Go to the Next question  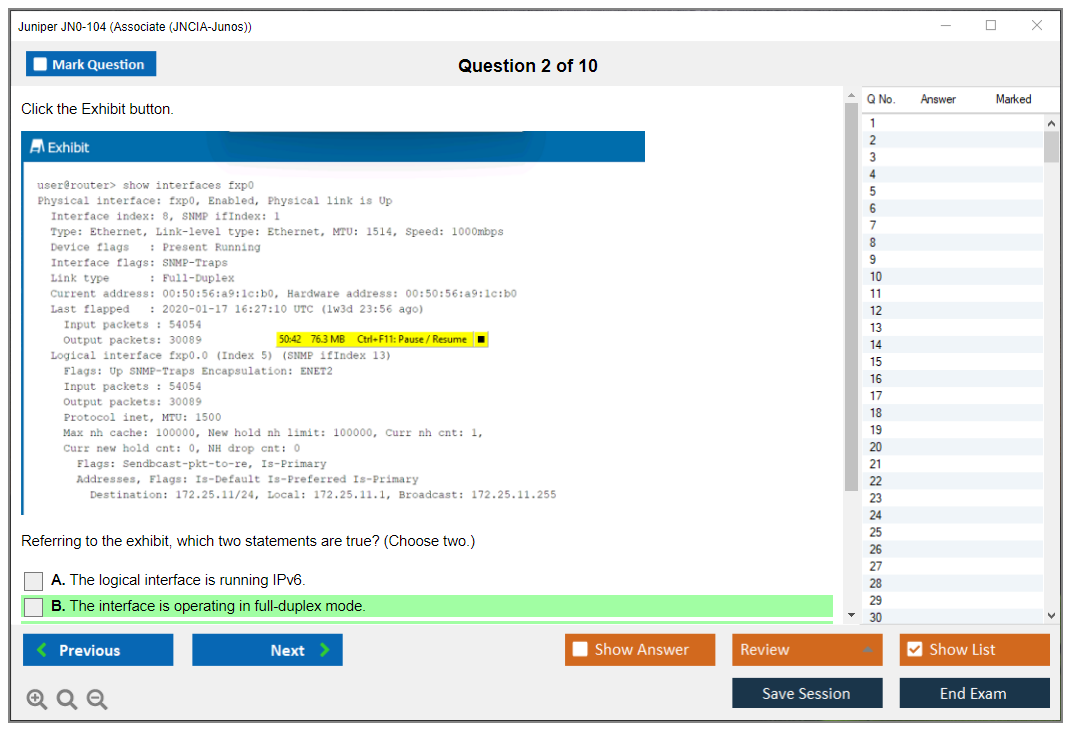click(267, 650)
